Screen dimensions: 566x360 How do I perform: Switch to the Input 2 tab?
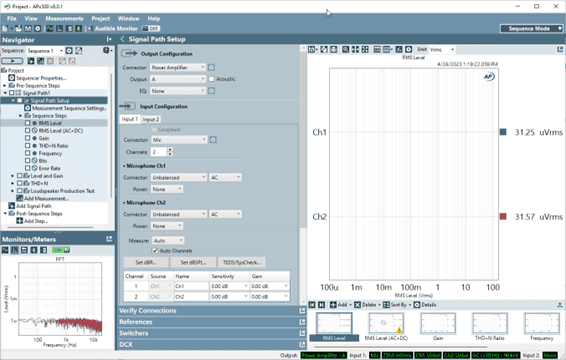coord(151,119)
